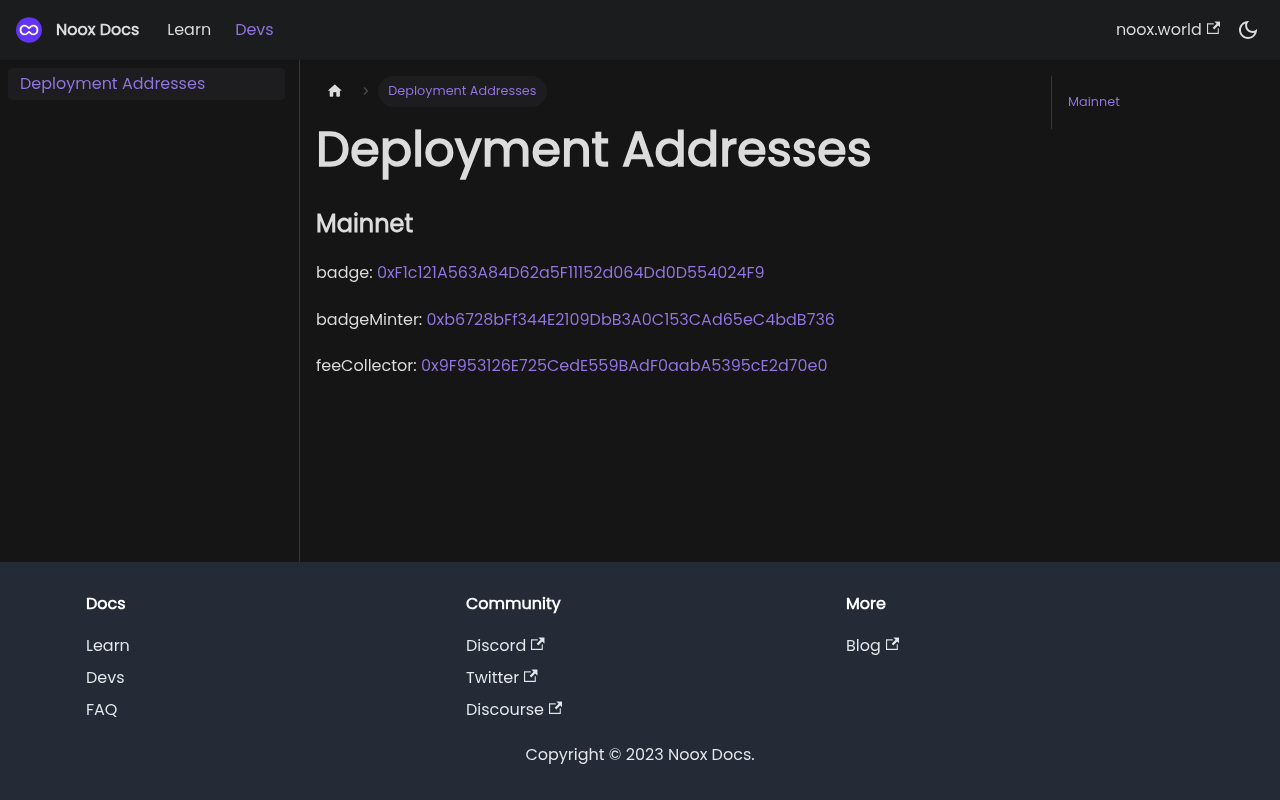Screen dimensions: 1280x800
Task: Jump to Mainnet in table of contents
Action: coord(1094,102)
